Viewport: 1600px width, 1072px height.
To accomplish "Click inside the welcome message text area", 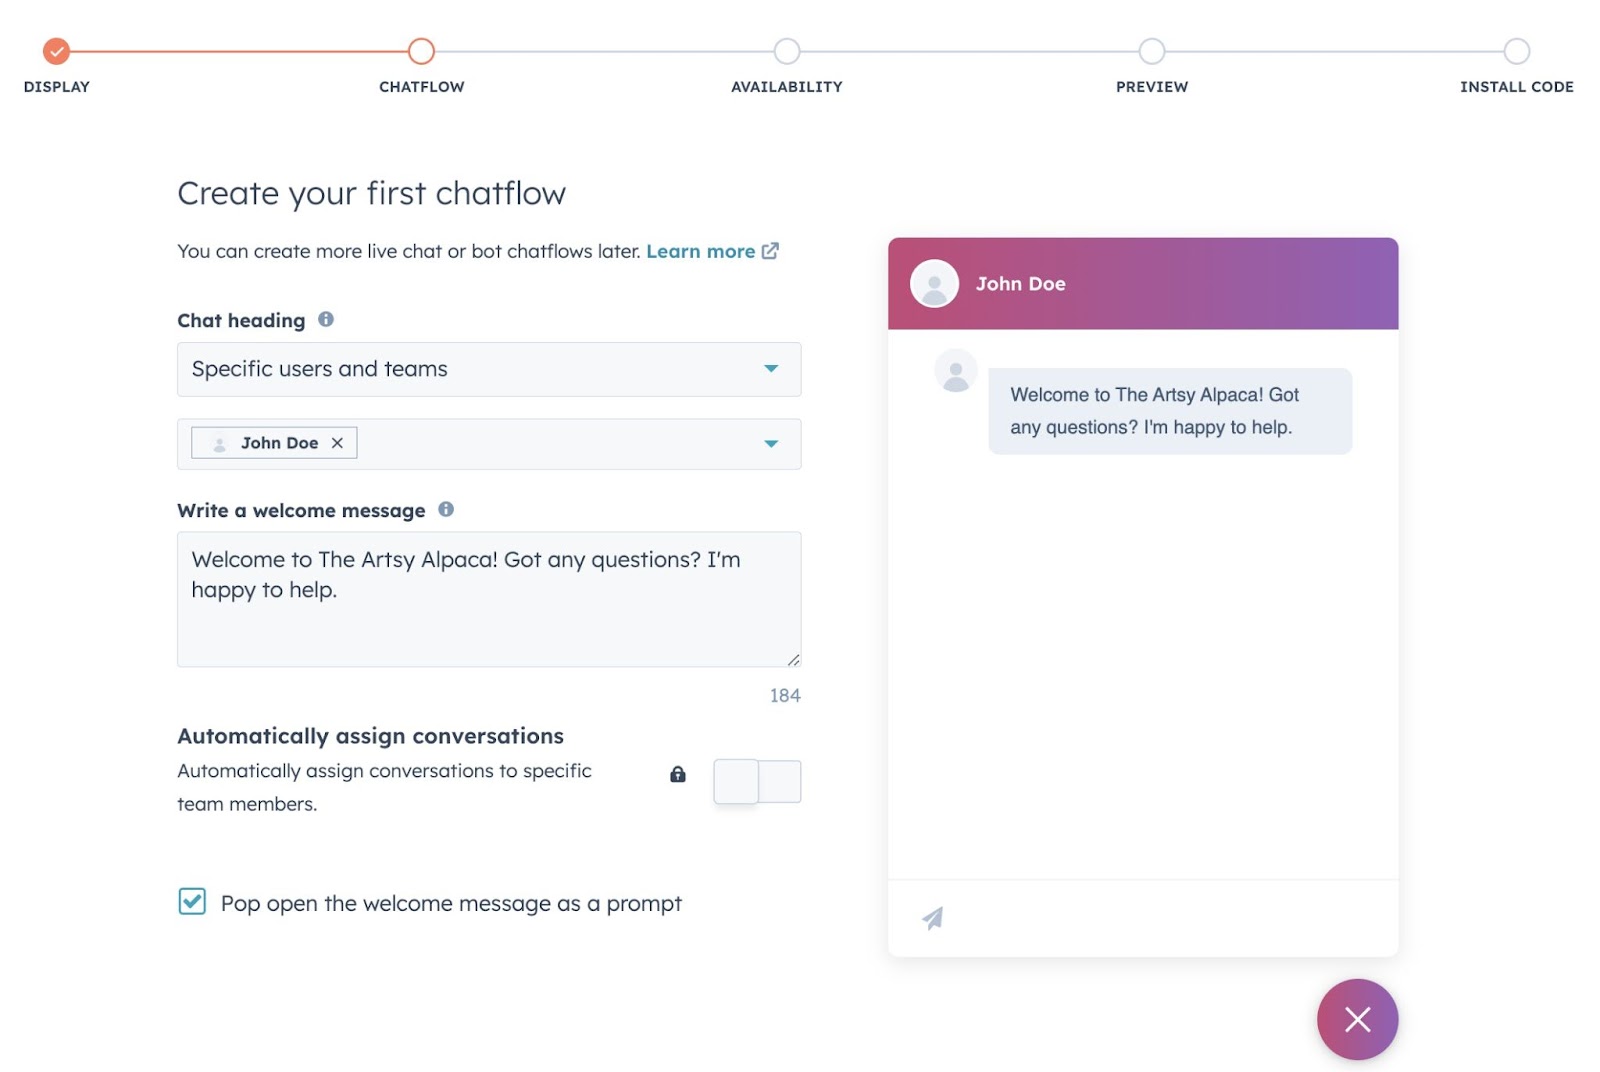I will coord(488,598).
